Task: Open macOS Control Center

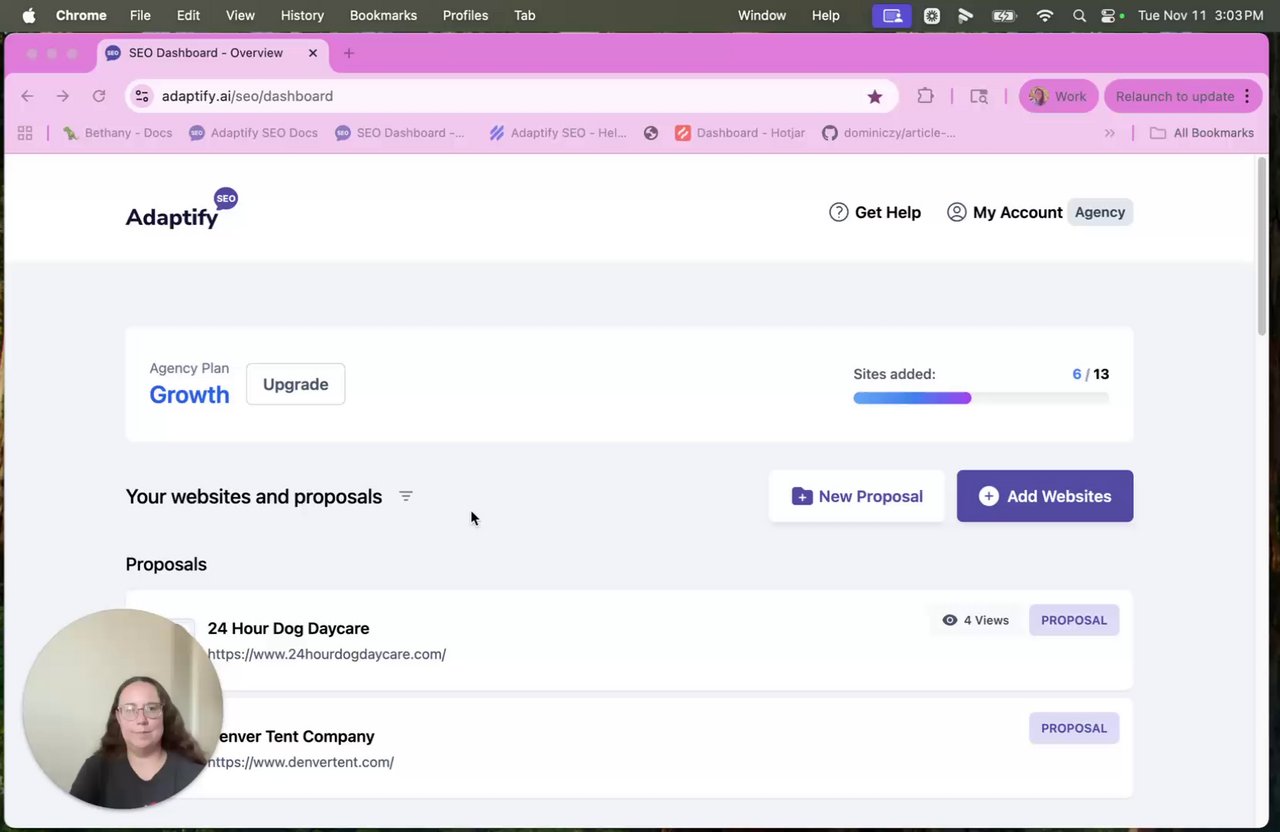Action: click(1108, 15)
